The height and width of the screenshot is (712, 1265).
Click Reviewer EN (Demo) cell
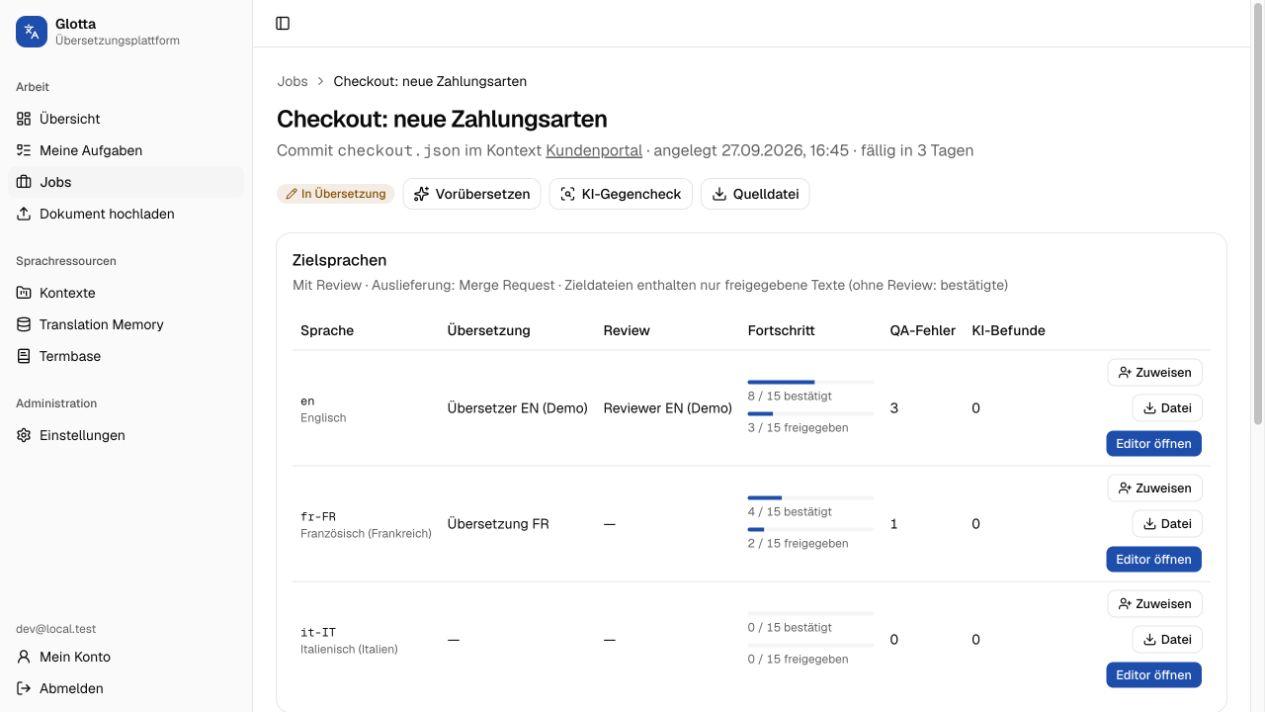click(x=667, y=408)
